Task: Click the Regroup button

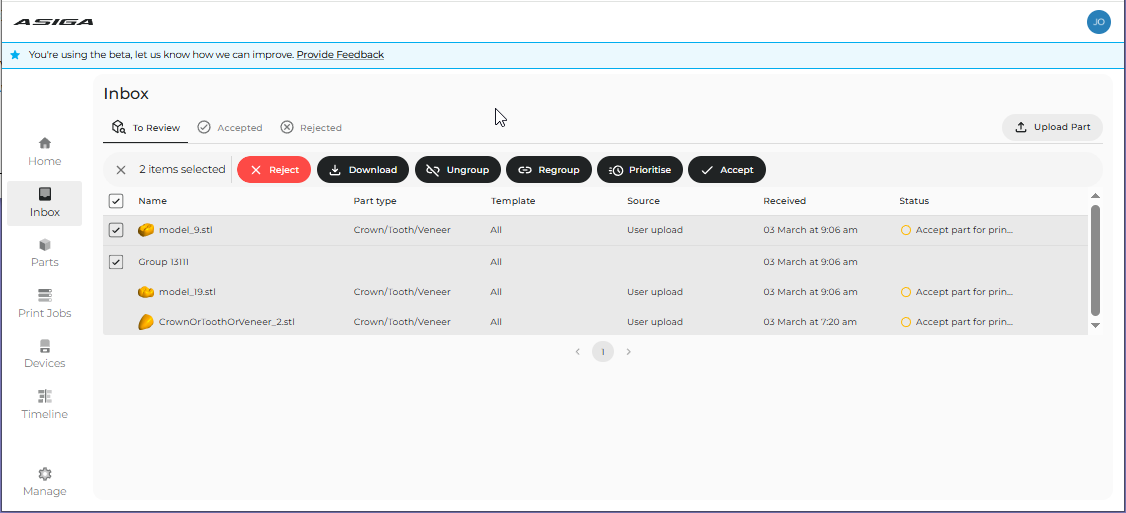Action: tap(549, 170)
